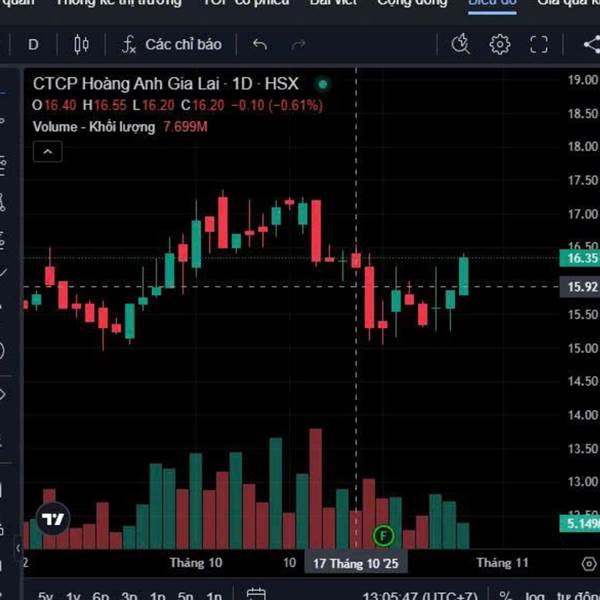Toggle log scale

535,596
